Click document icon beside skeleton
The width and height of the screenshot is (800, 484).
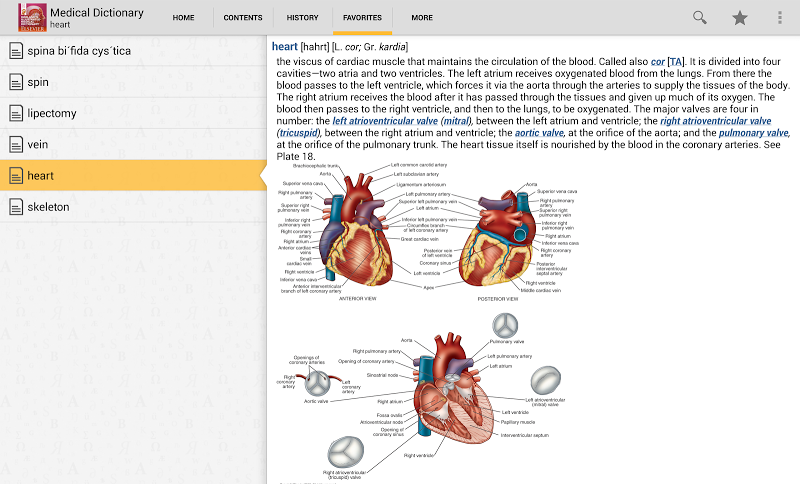pos(16,207)
